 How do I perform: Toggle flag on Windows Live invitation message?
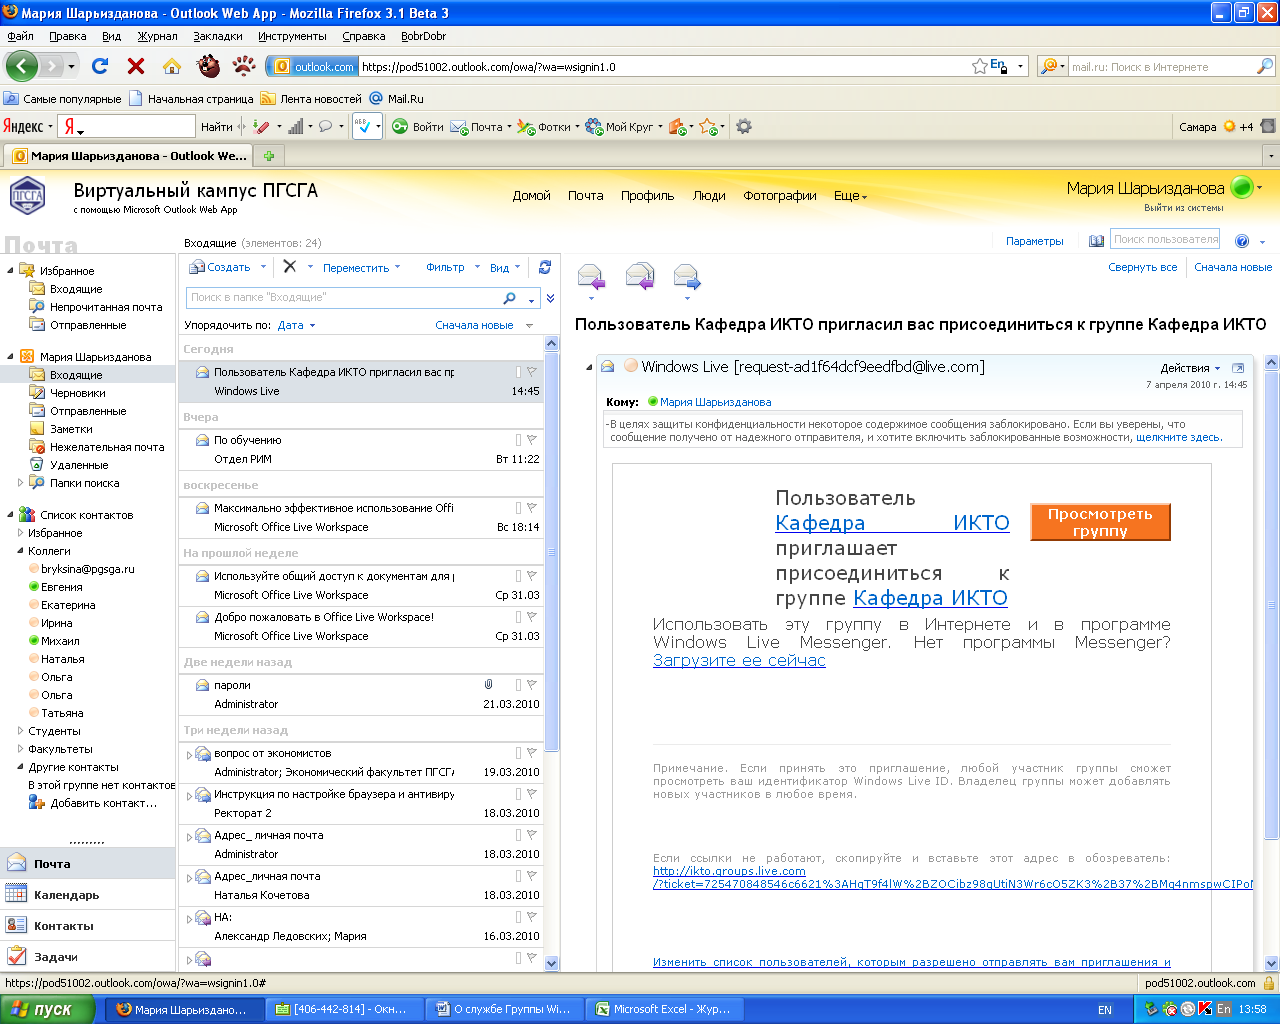point(532,372)
